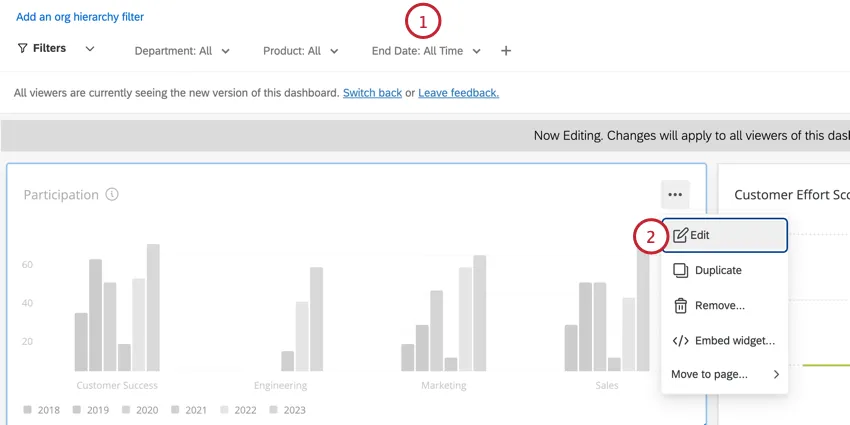850x425 pixels.
Task: Click the funnel Filters icon
Action: coord(22,49)
